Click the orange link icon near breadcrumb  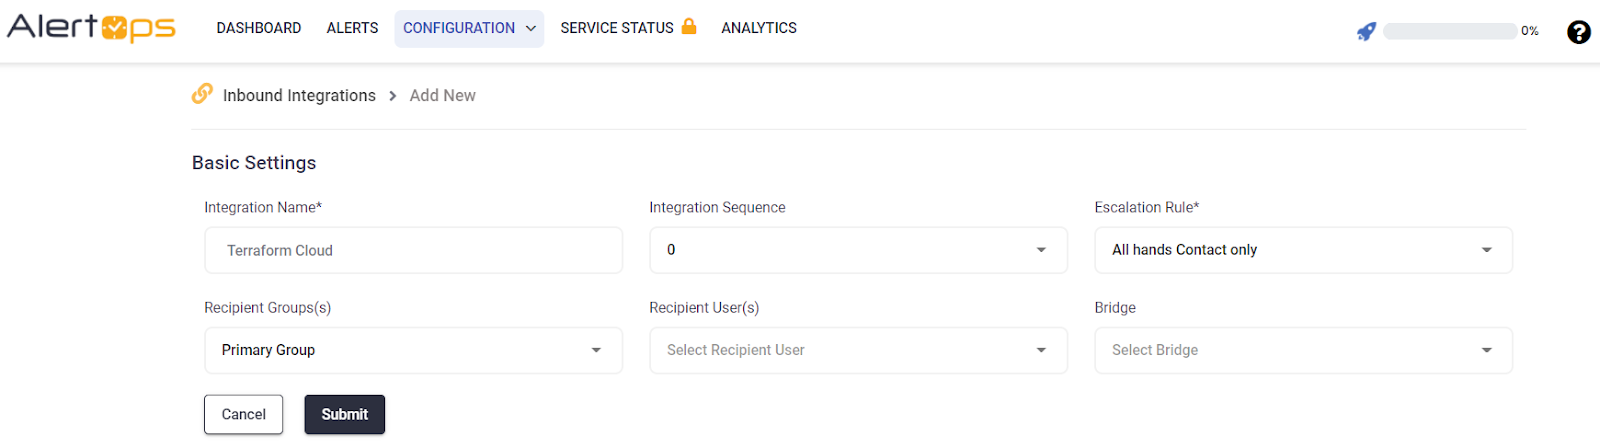(202, 94)
